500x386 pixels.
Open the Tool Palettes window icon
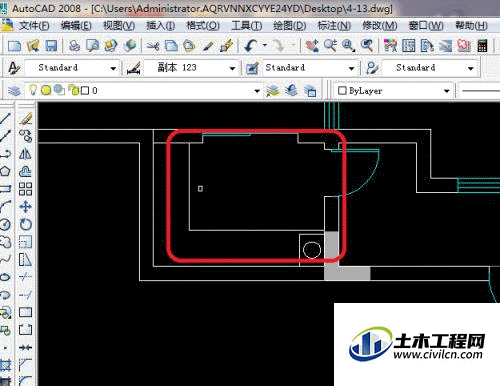pyautogui.click(x=427, y=46)
